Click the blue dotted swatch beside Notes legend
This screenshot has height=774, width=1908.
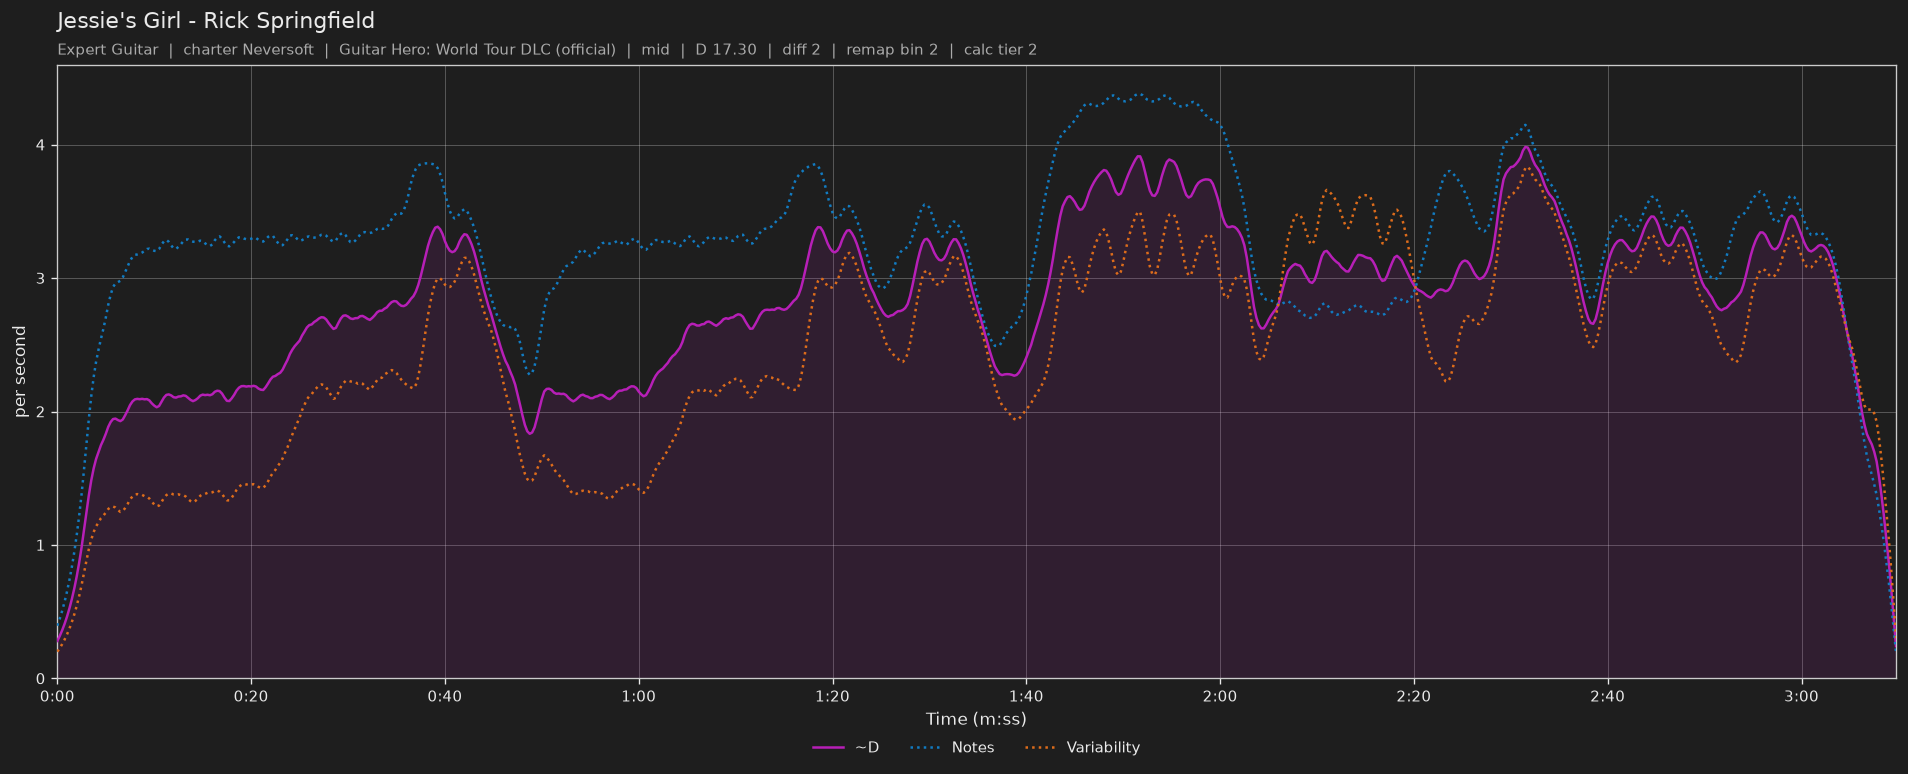point(926,748)
